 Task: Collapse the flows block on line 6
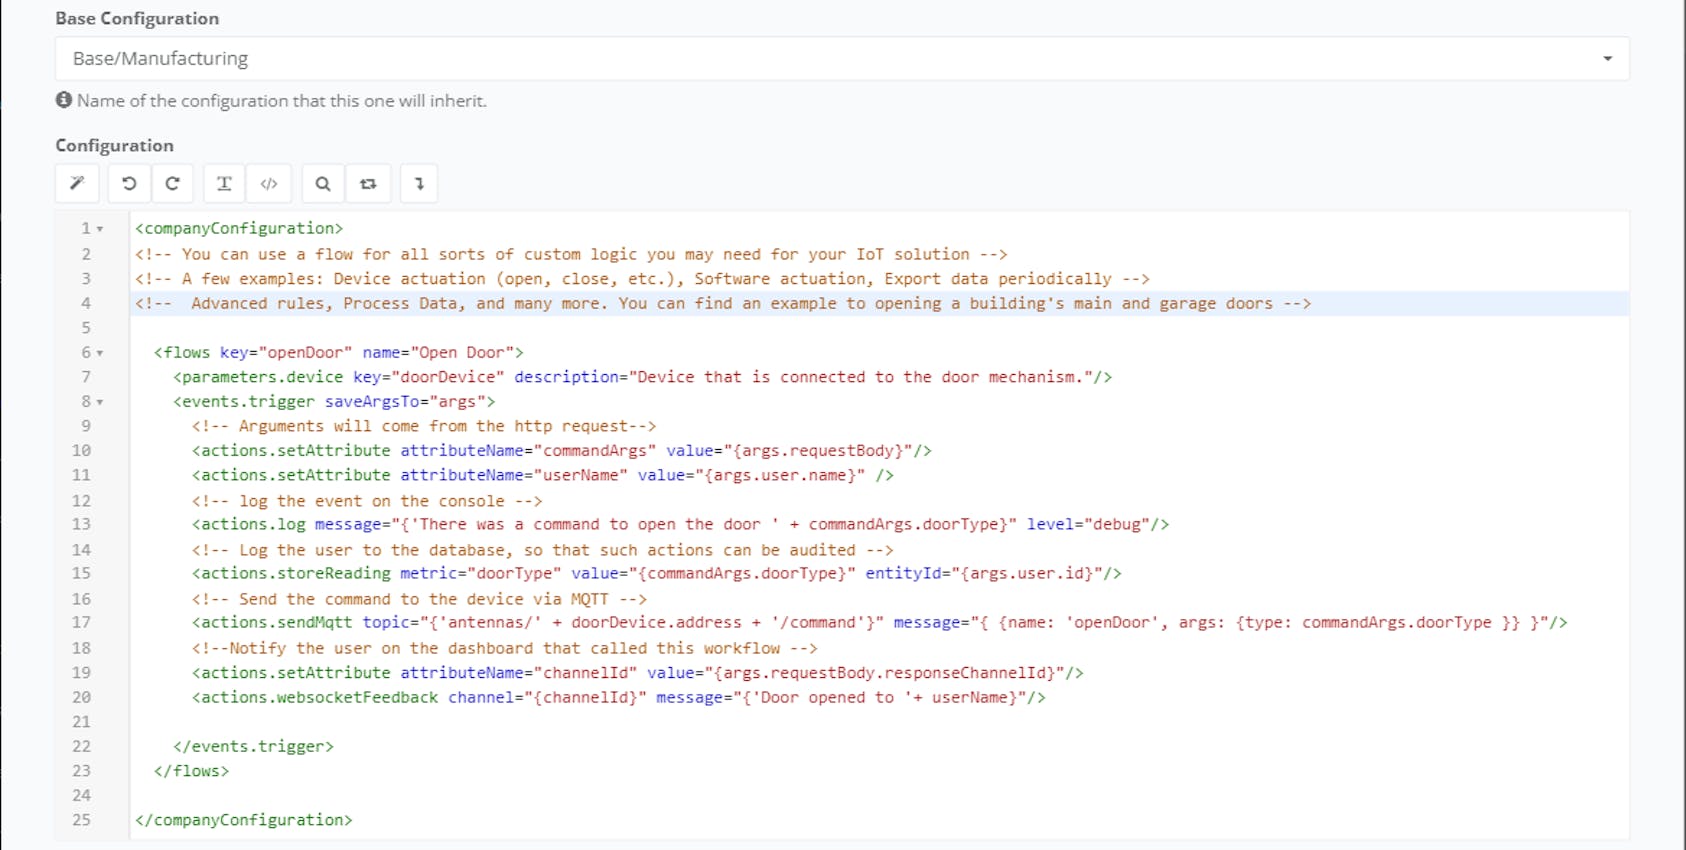[x=100, y=353]
